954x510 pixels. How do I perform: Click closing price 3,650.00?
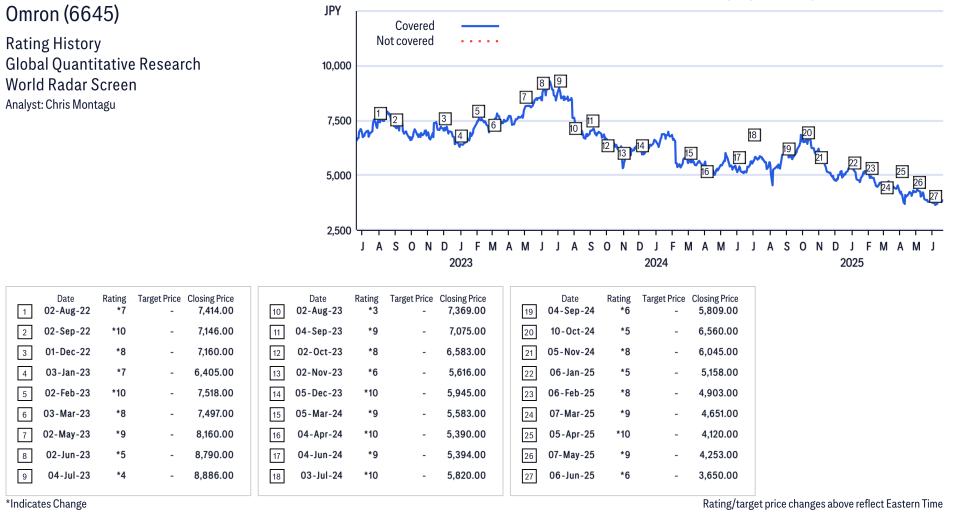pos(719,475)
